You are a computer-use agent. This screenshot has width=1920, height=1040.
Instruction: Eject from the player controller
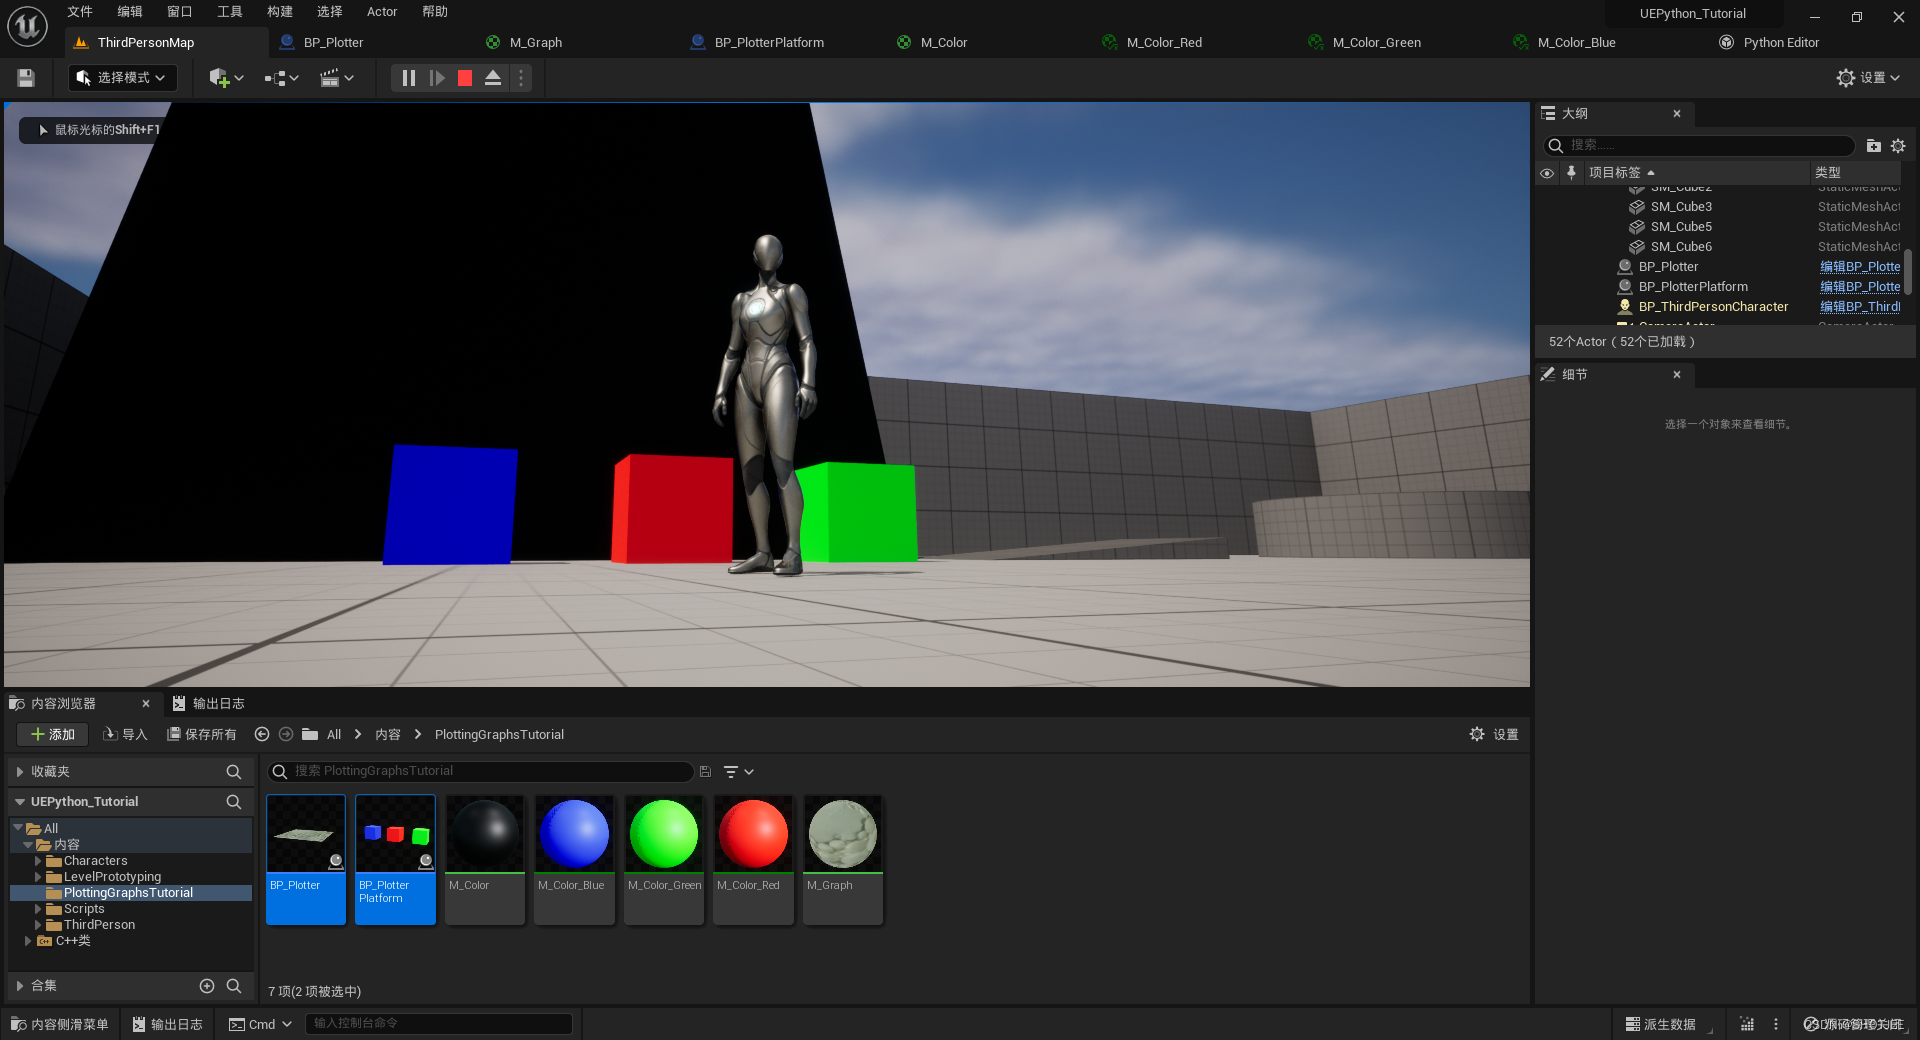pyautogui.click(x=493, y=78)
